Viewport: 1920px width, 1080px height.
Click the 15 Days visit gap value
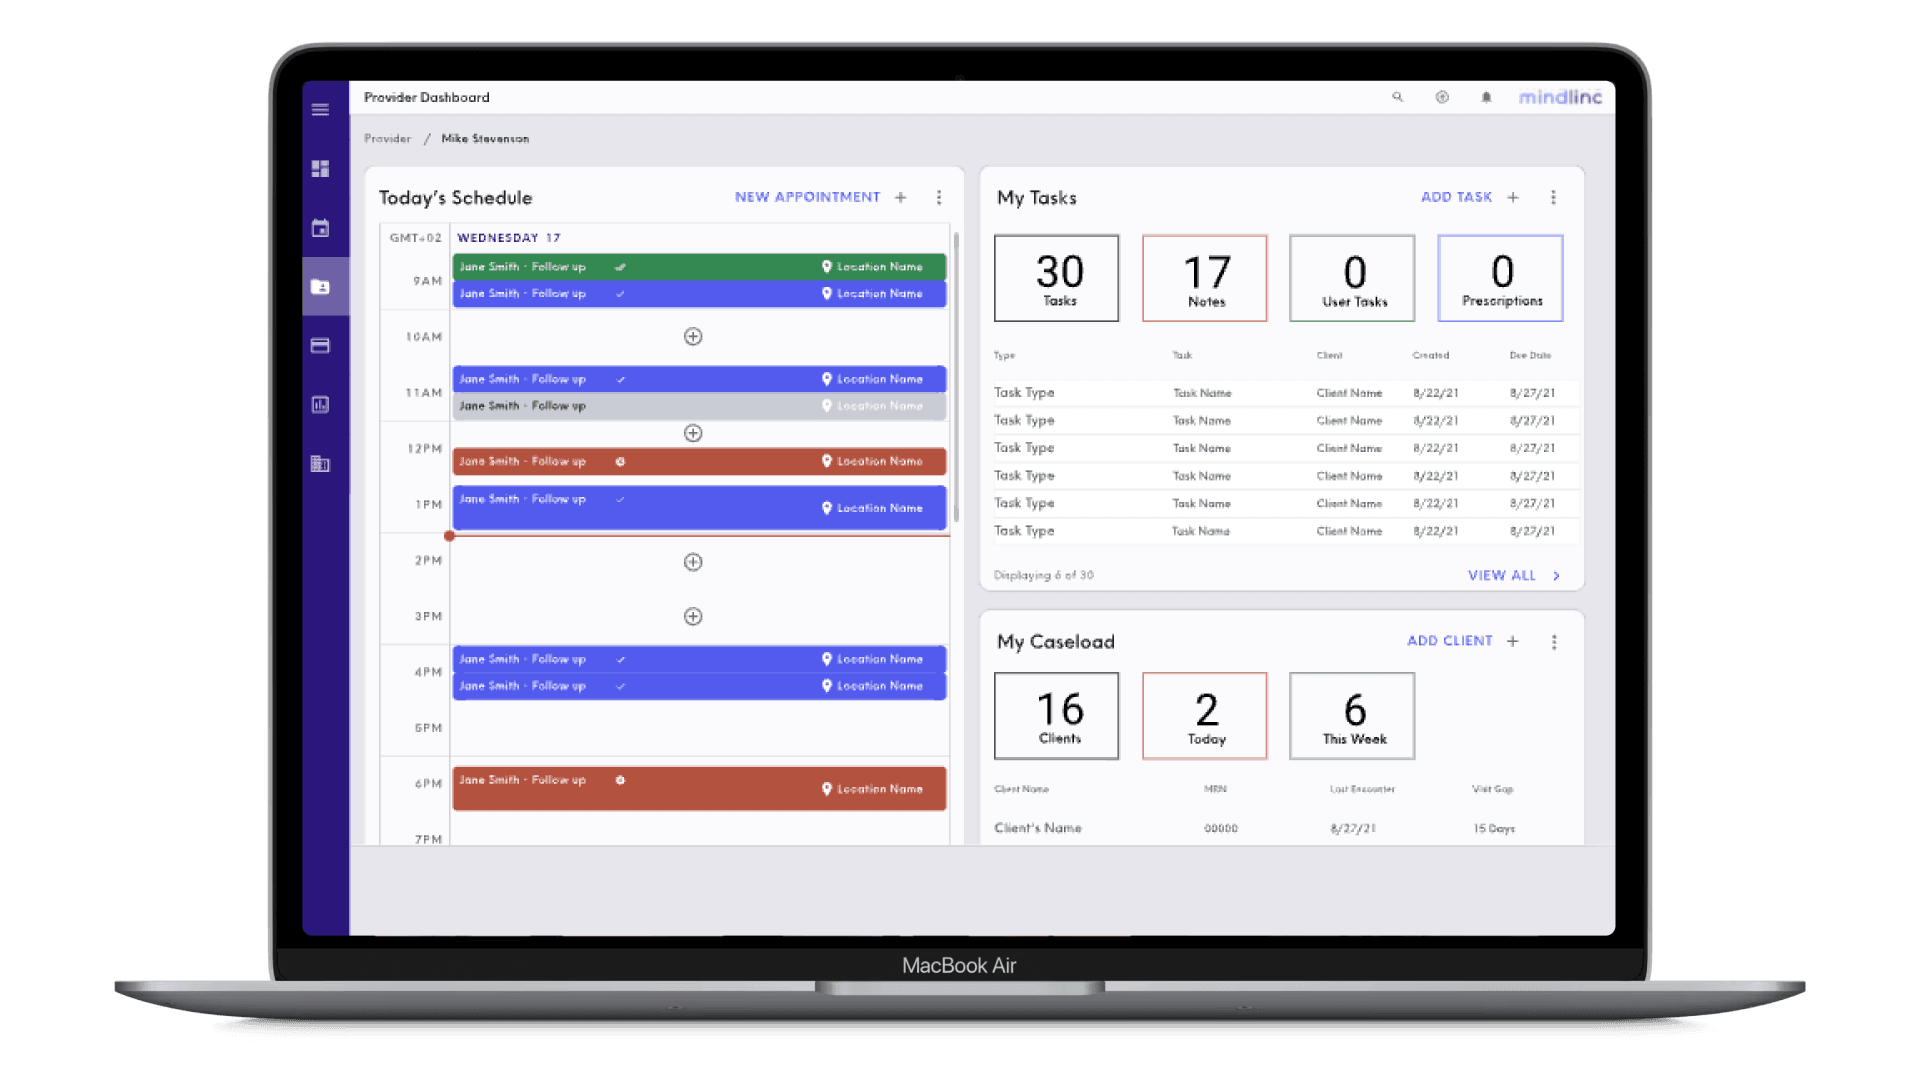click(1493, 829)
